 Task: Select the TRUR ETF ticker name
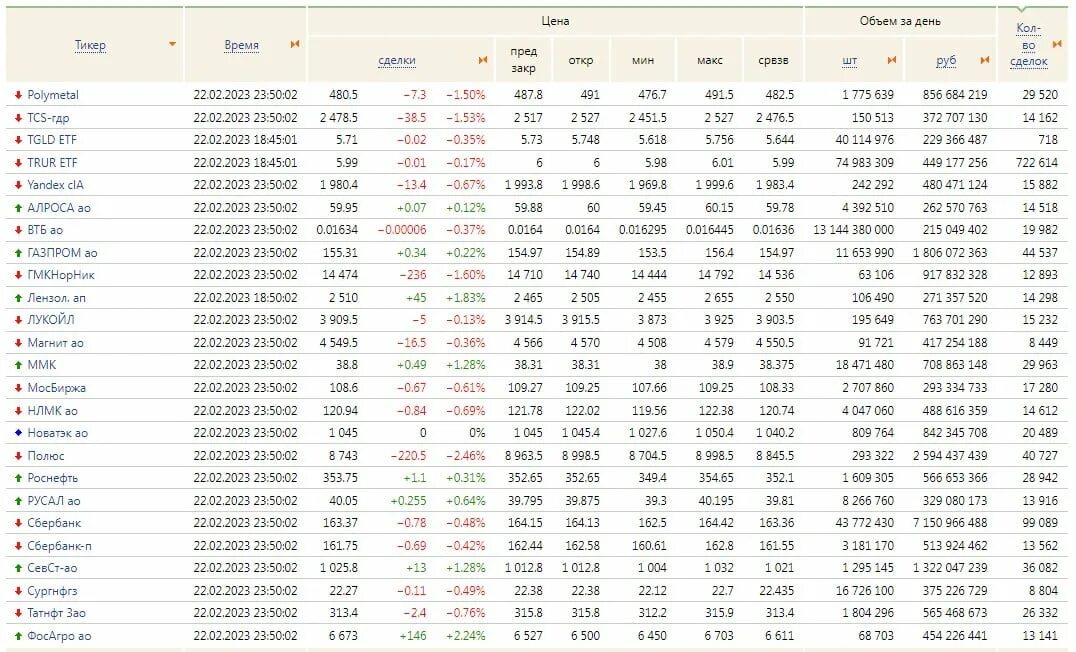52,163
